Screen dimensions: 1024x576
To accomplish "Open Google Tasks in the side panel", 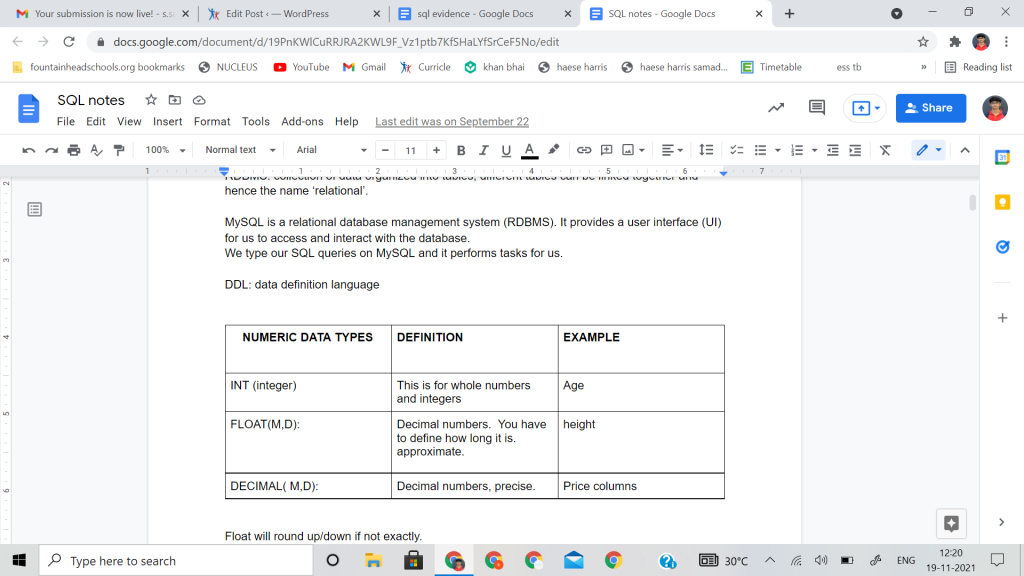I will point(1002,247).
